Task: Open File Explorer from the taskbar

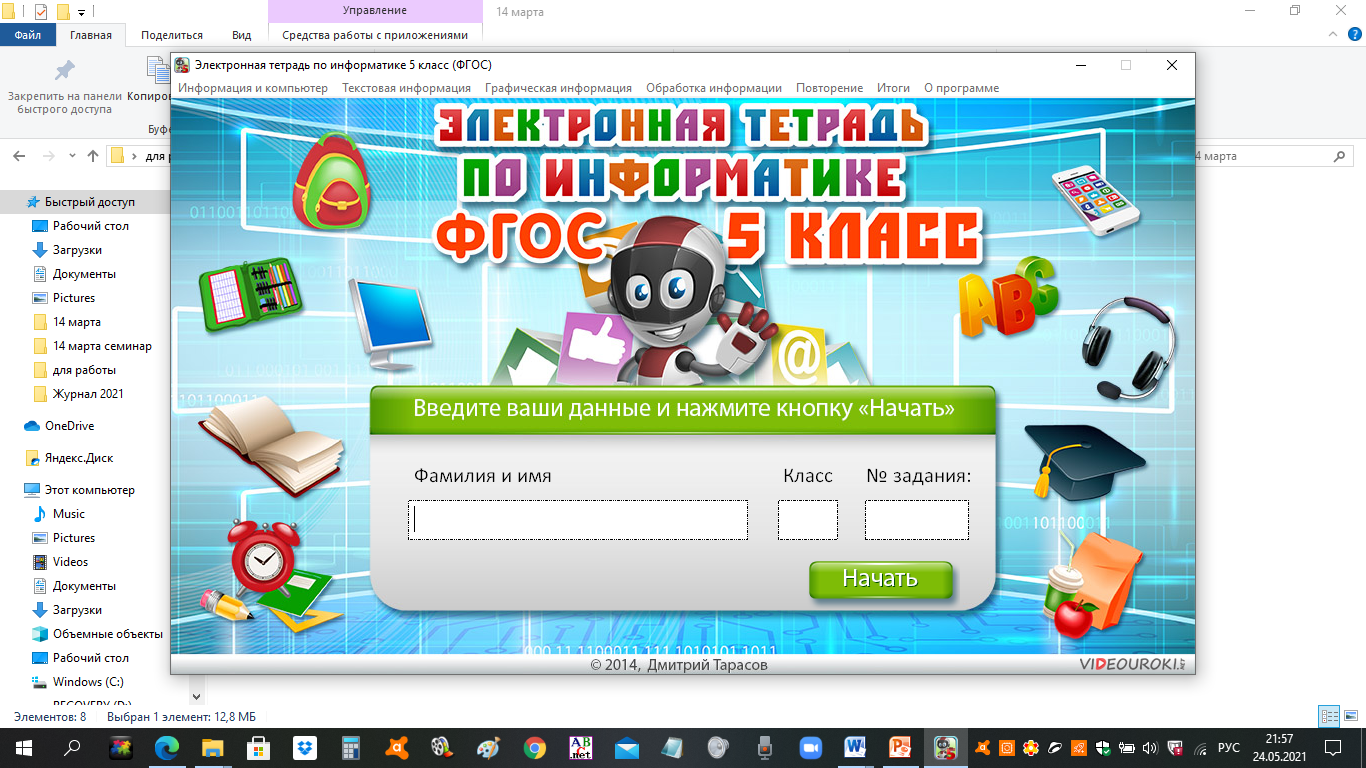Action: click(212, 747)
